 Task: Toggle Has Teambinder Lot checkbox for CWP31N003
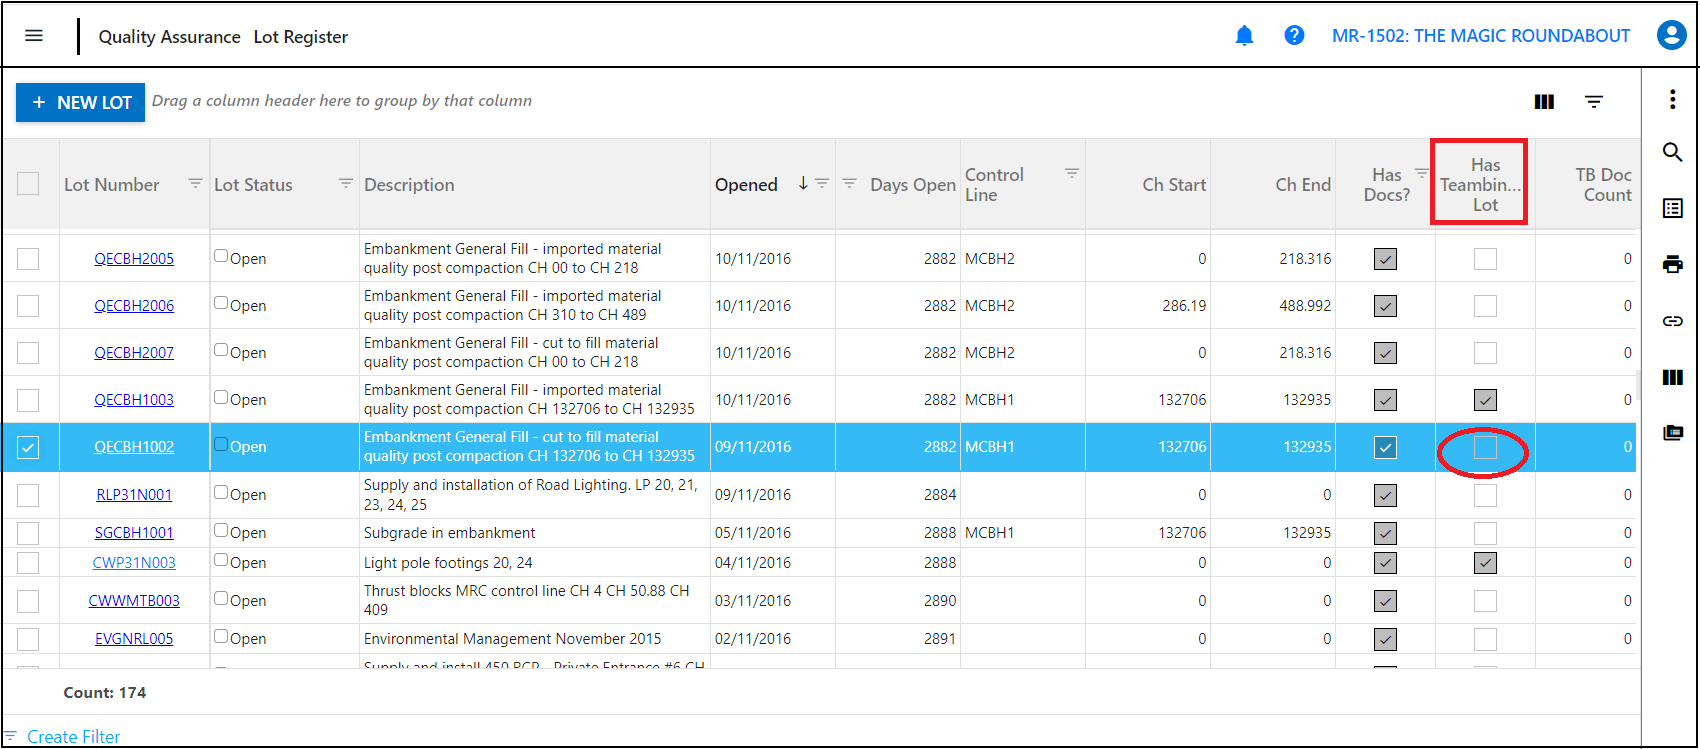click(1485, 563)
